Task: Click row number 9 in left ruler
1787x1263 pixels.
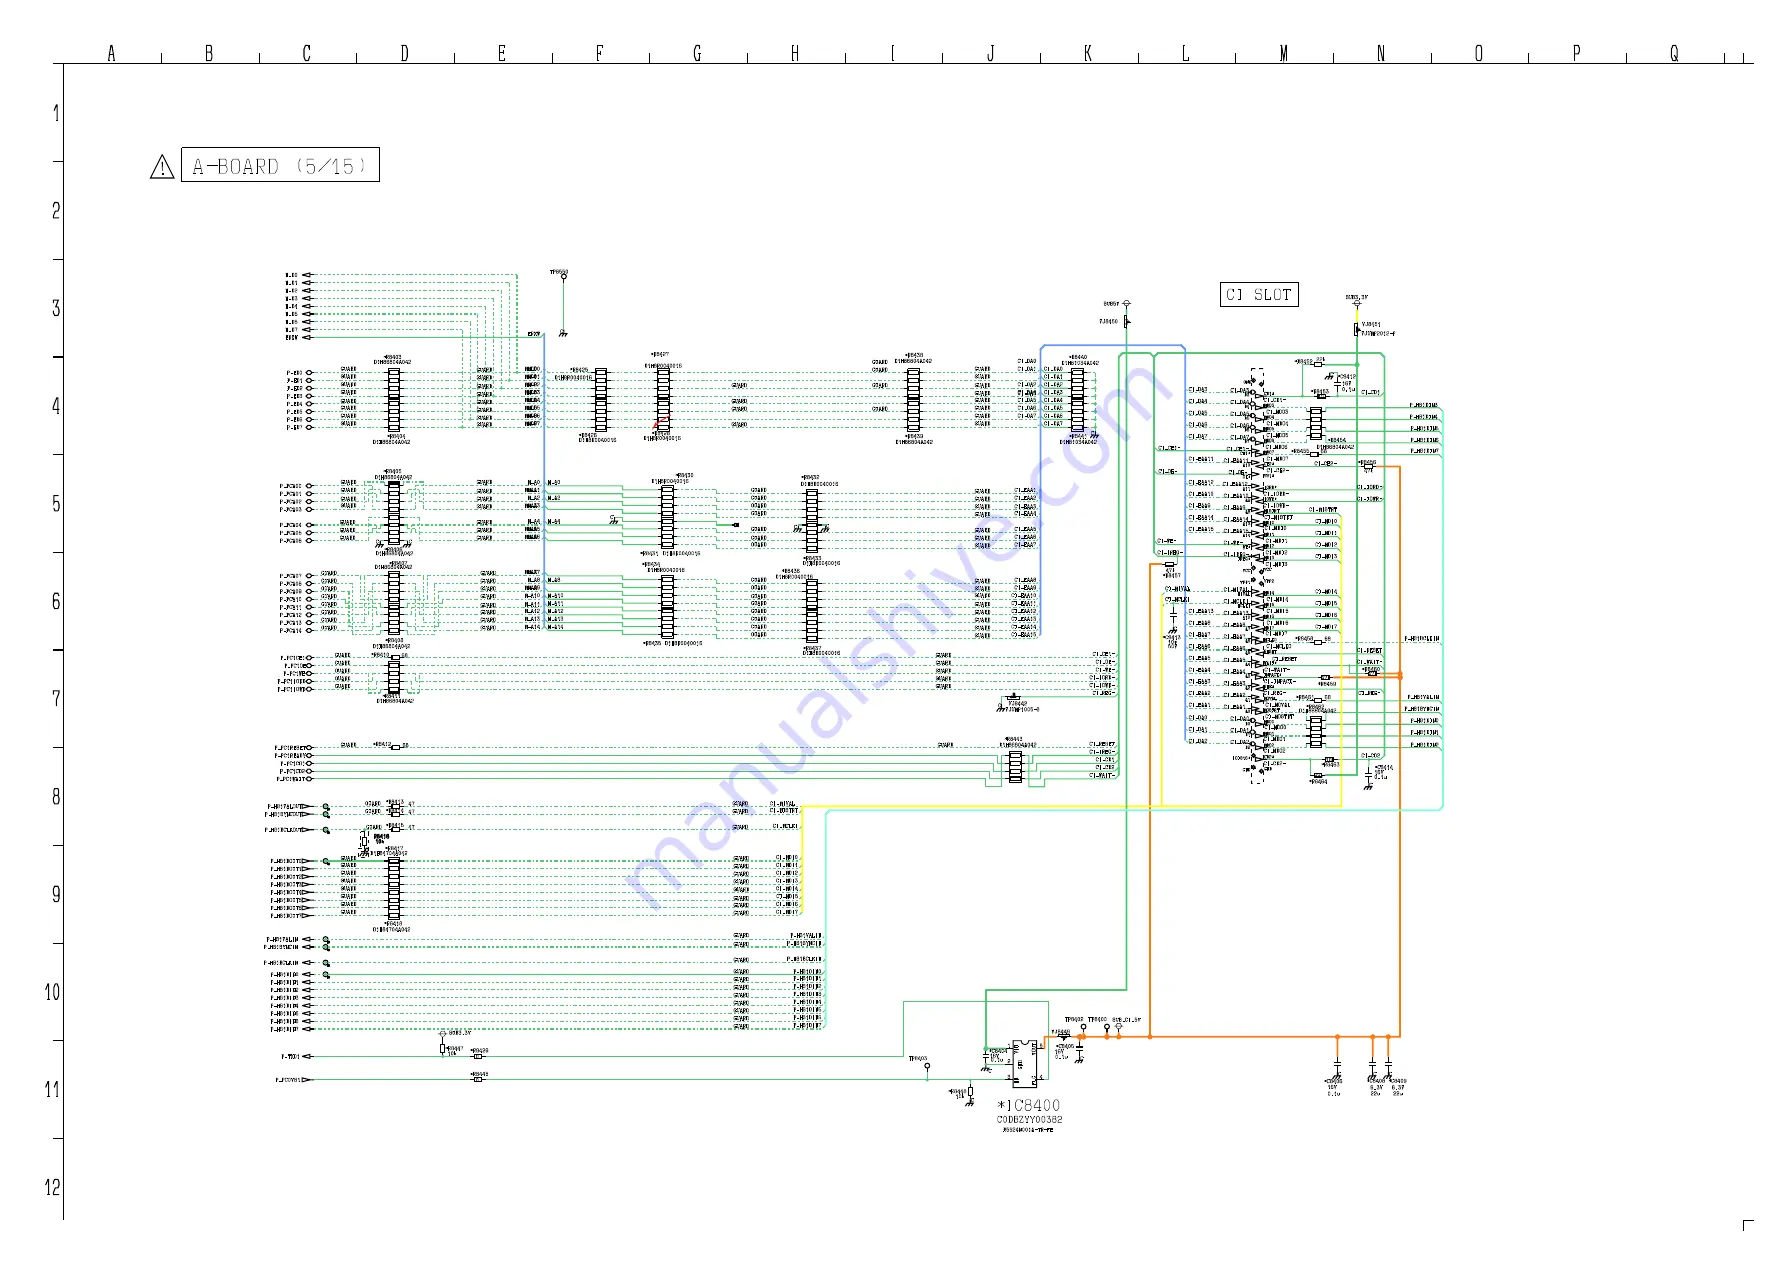Action: click(56, 895)
